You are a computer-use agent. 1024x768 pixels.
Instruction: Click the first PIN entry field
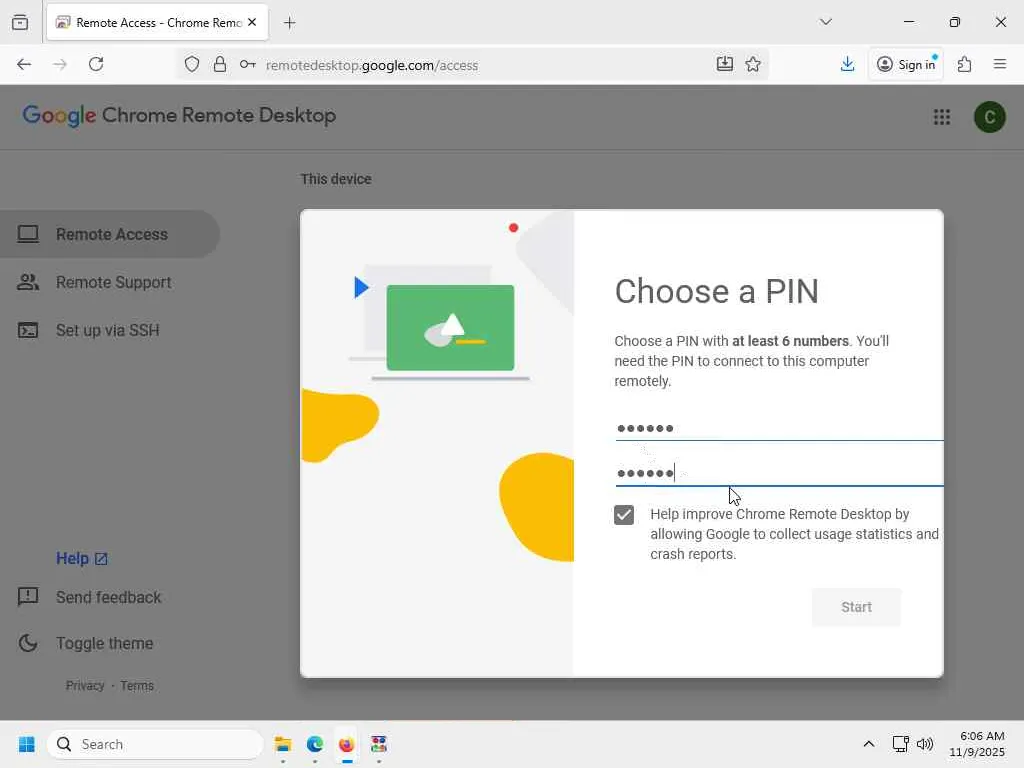779,428
